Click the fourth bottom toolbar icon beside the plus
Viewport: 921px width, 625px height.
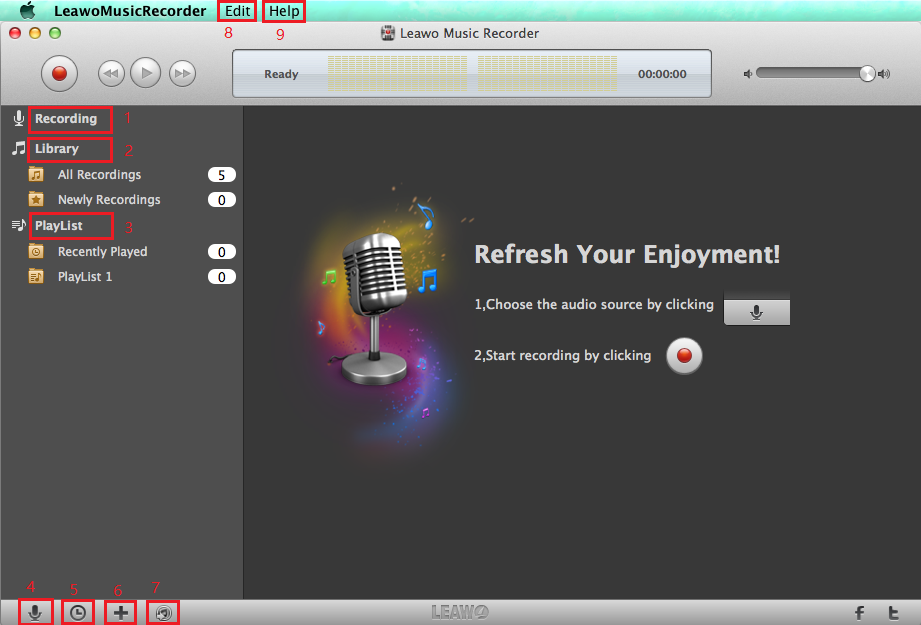coord(163,613)
